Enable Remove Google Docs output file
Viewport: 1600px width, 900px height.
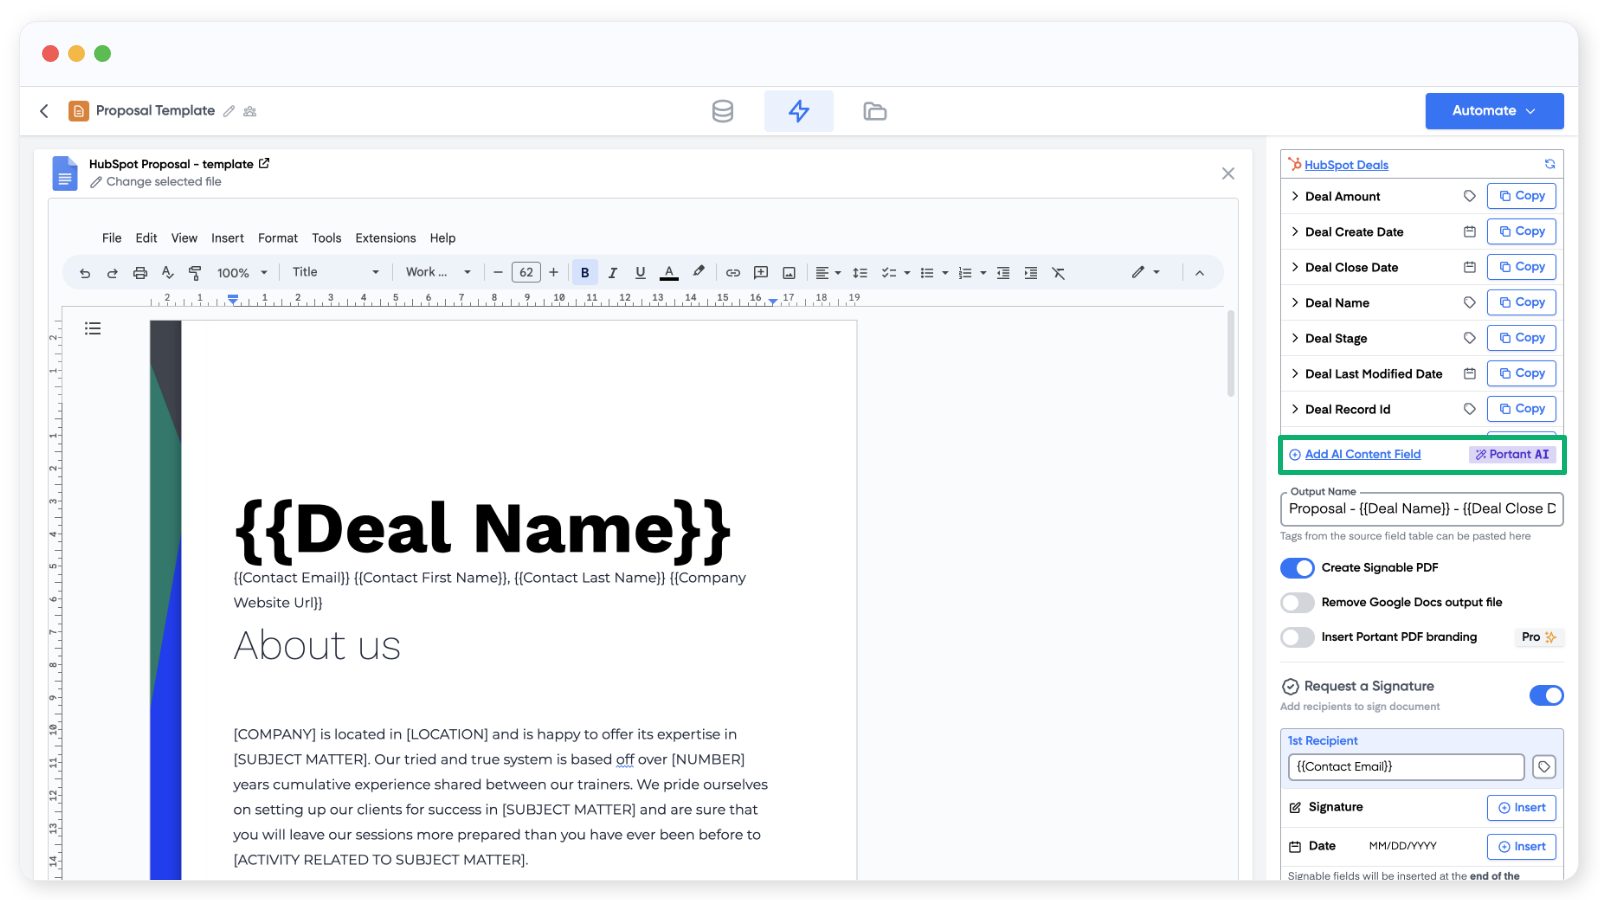tap(1297, 602)
